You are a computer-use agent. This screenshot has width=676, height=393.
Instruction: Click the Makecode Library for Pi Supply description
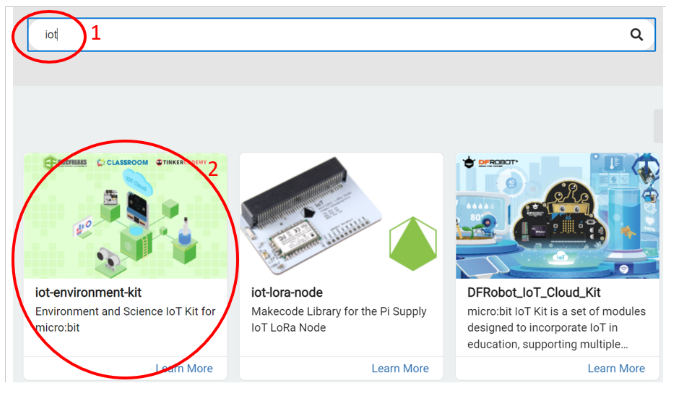point(339,319)
